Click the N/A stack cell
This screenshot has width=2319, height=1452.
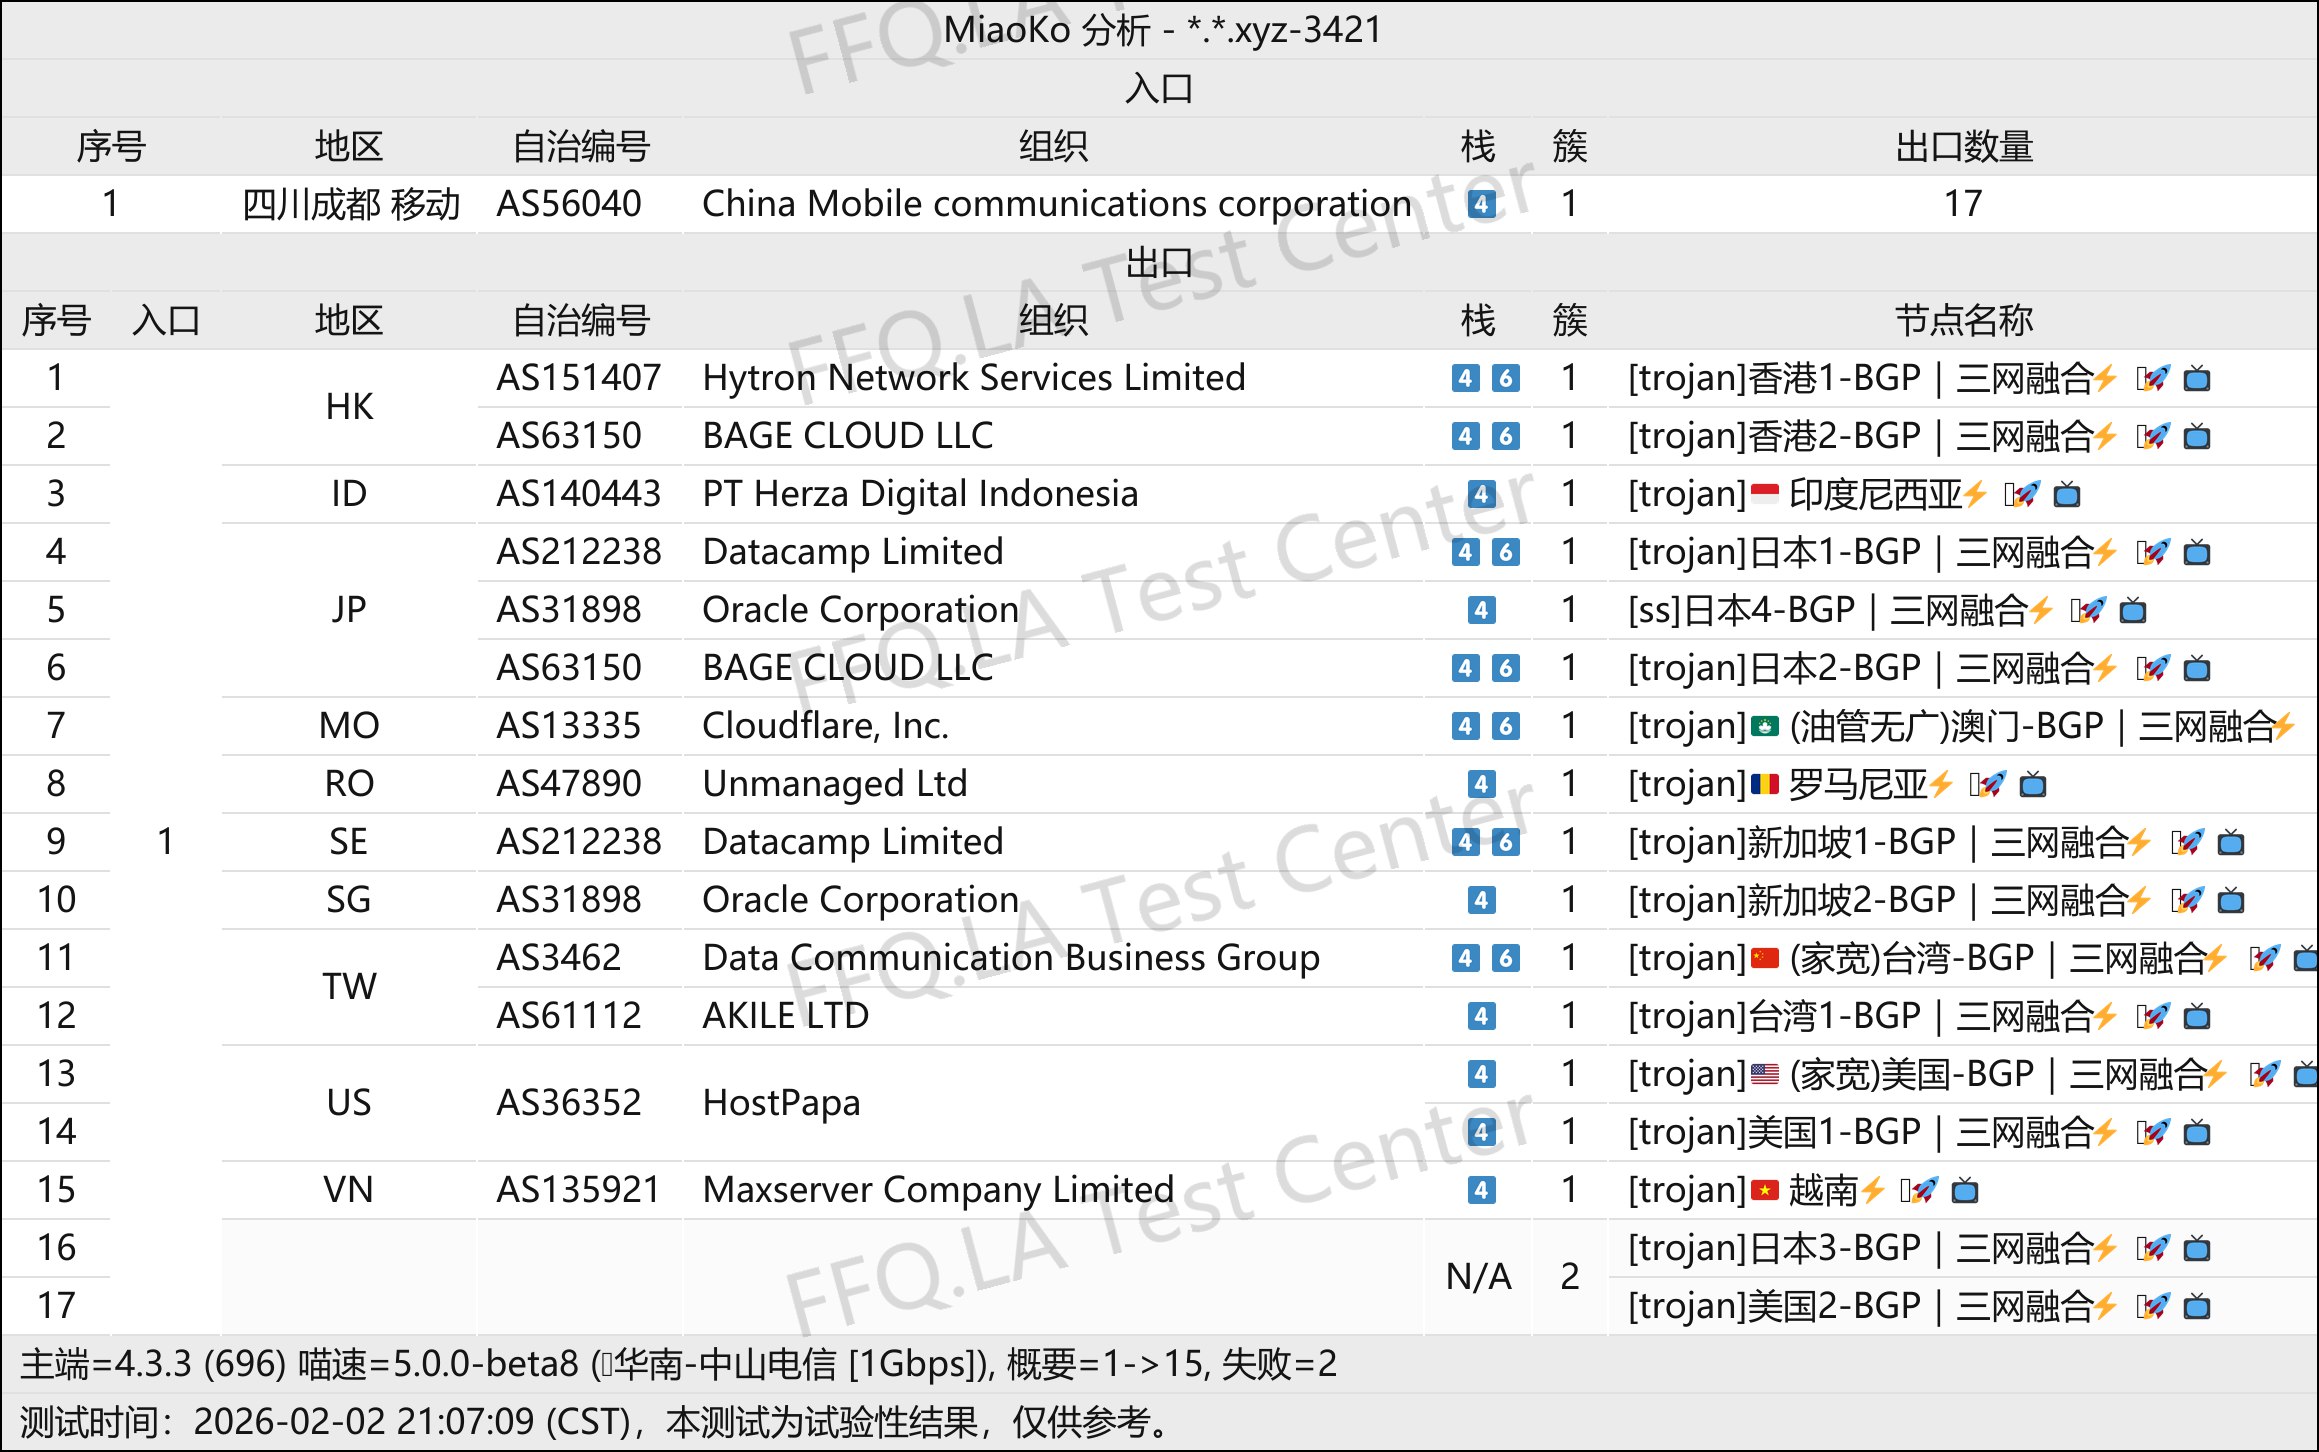point(1479,1277)
